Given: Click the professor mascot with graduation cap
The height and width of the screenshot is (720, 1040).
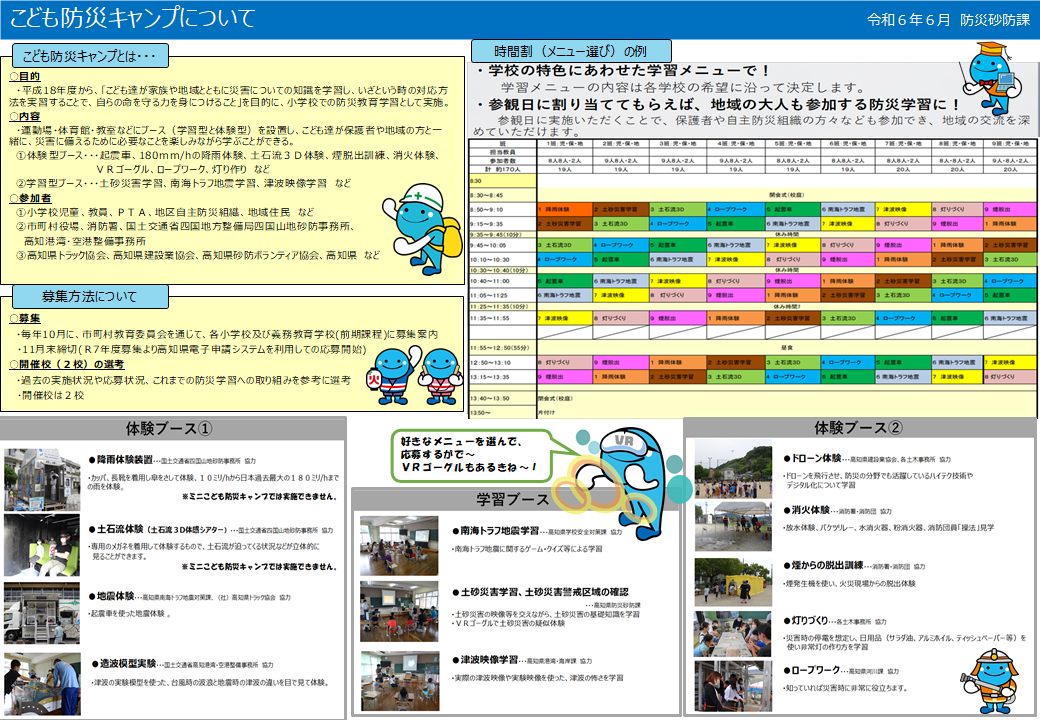Looking at the screenshot, I should tap(992, 78).
